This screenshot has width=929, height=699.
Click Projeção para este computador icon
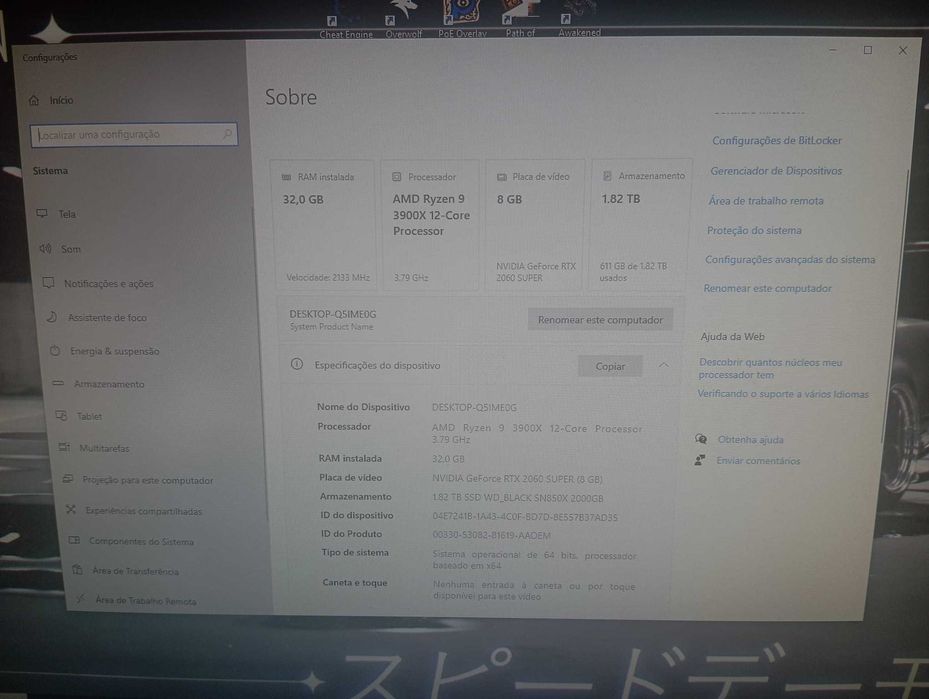point(68,479)
